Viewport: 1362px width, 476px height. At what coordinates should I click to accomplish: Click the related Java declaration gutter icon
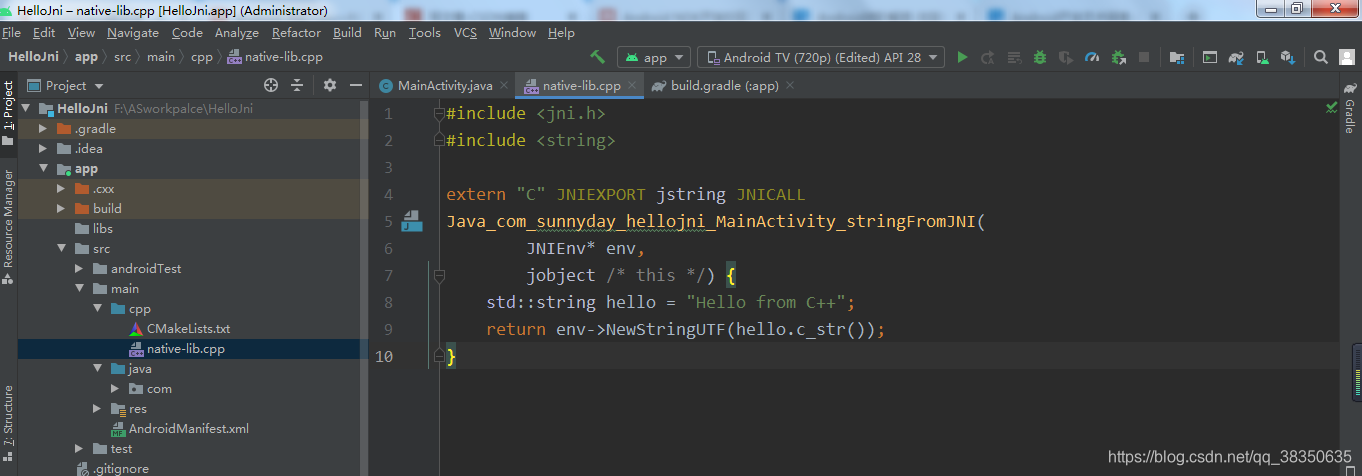pyautogui.click(x=412, y=221)
